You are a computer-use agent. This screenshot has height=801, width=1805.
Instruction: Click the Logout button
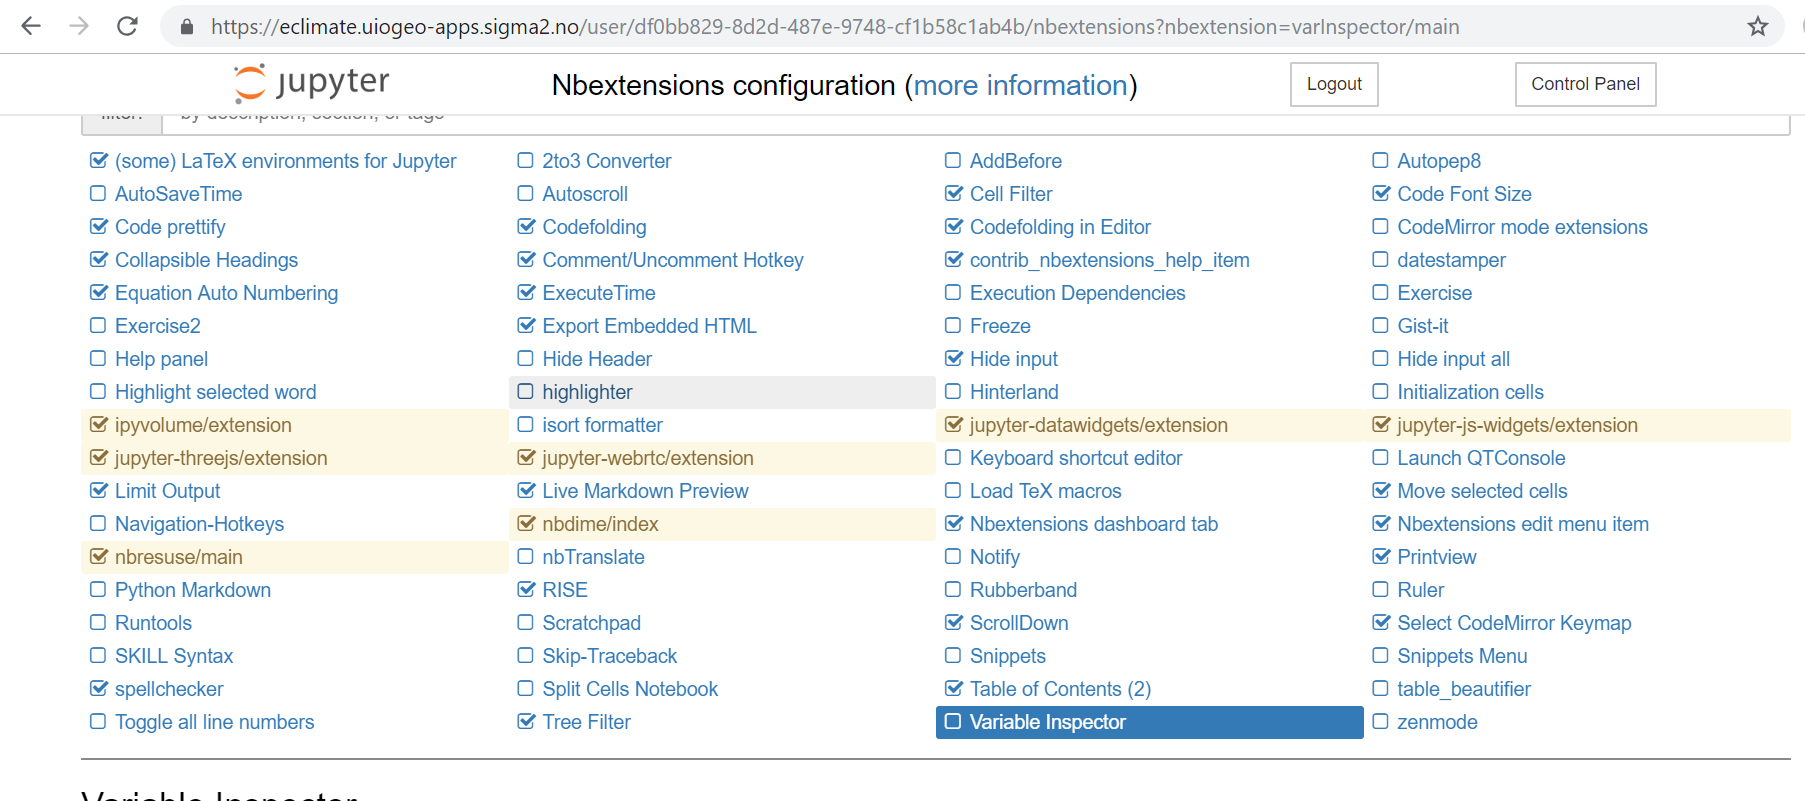[x=1334, y=84]
